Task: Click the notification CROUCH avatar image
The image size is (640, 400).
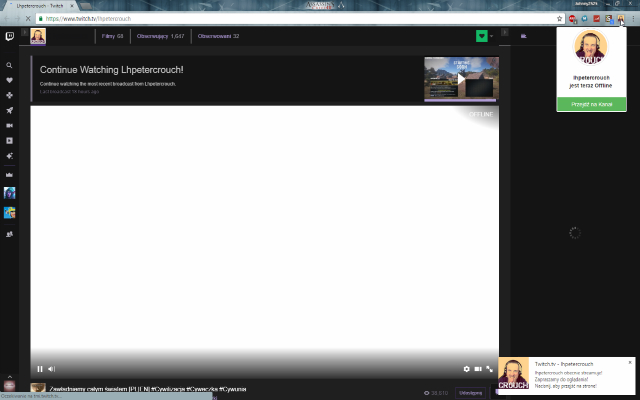Action: point(513,373)
